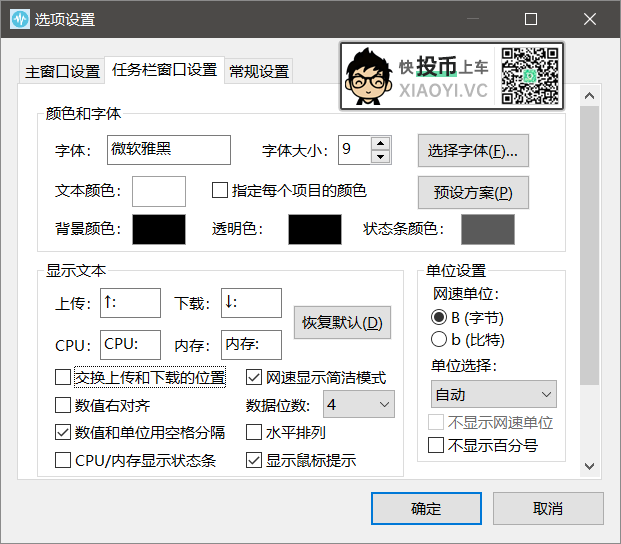Click the 选择字体(F)... button
The height and width of the screenshot is (544, 621).
click(473, 150)
